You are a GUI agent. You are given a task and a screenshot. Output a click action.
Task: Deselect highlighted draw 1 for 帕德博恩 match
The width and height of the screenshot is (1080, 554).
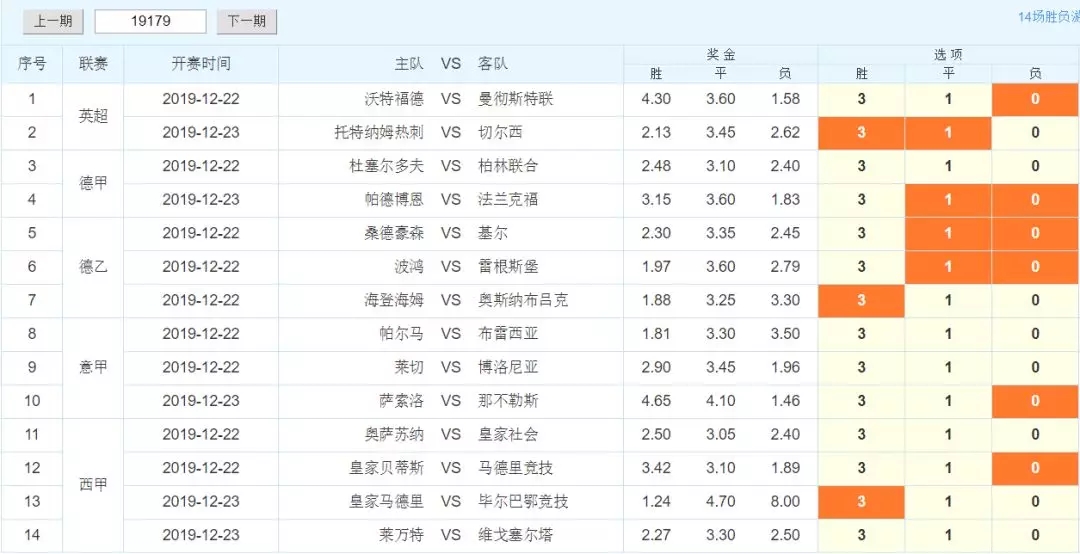(x=948, y=199)
